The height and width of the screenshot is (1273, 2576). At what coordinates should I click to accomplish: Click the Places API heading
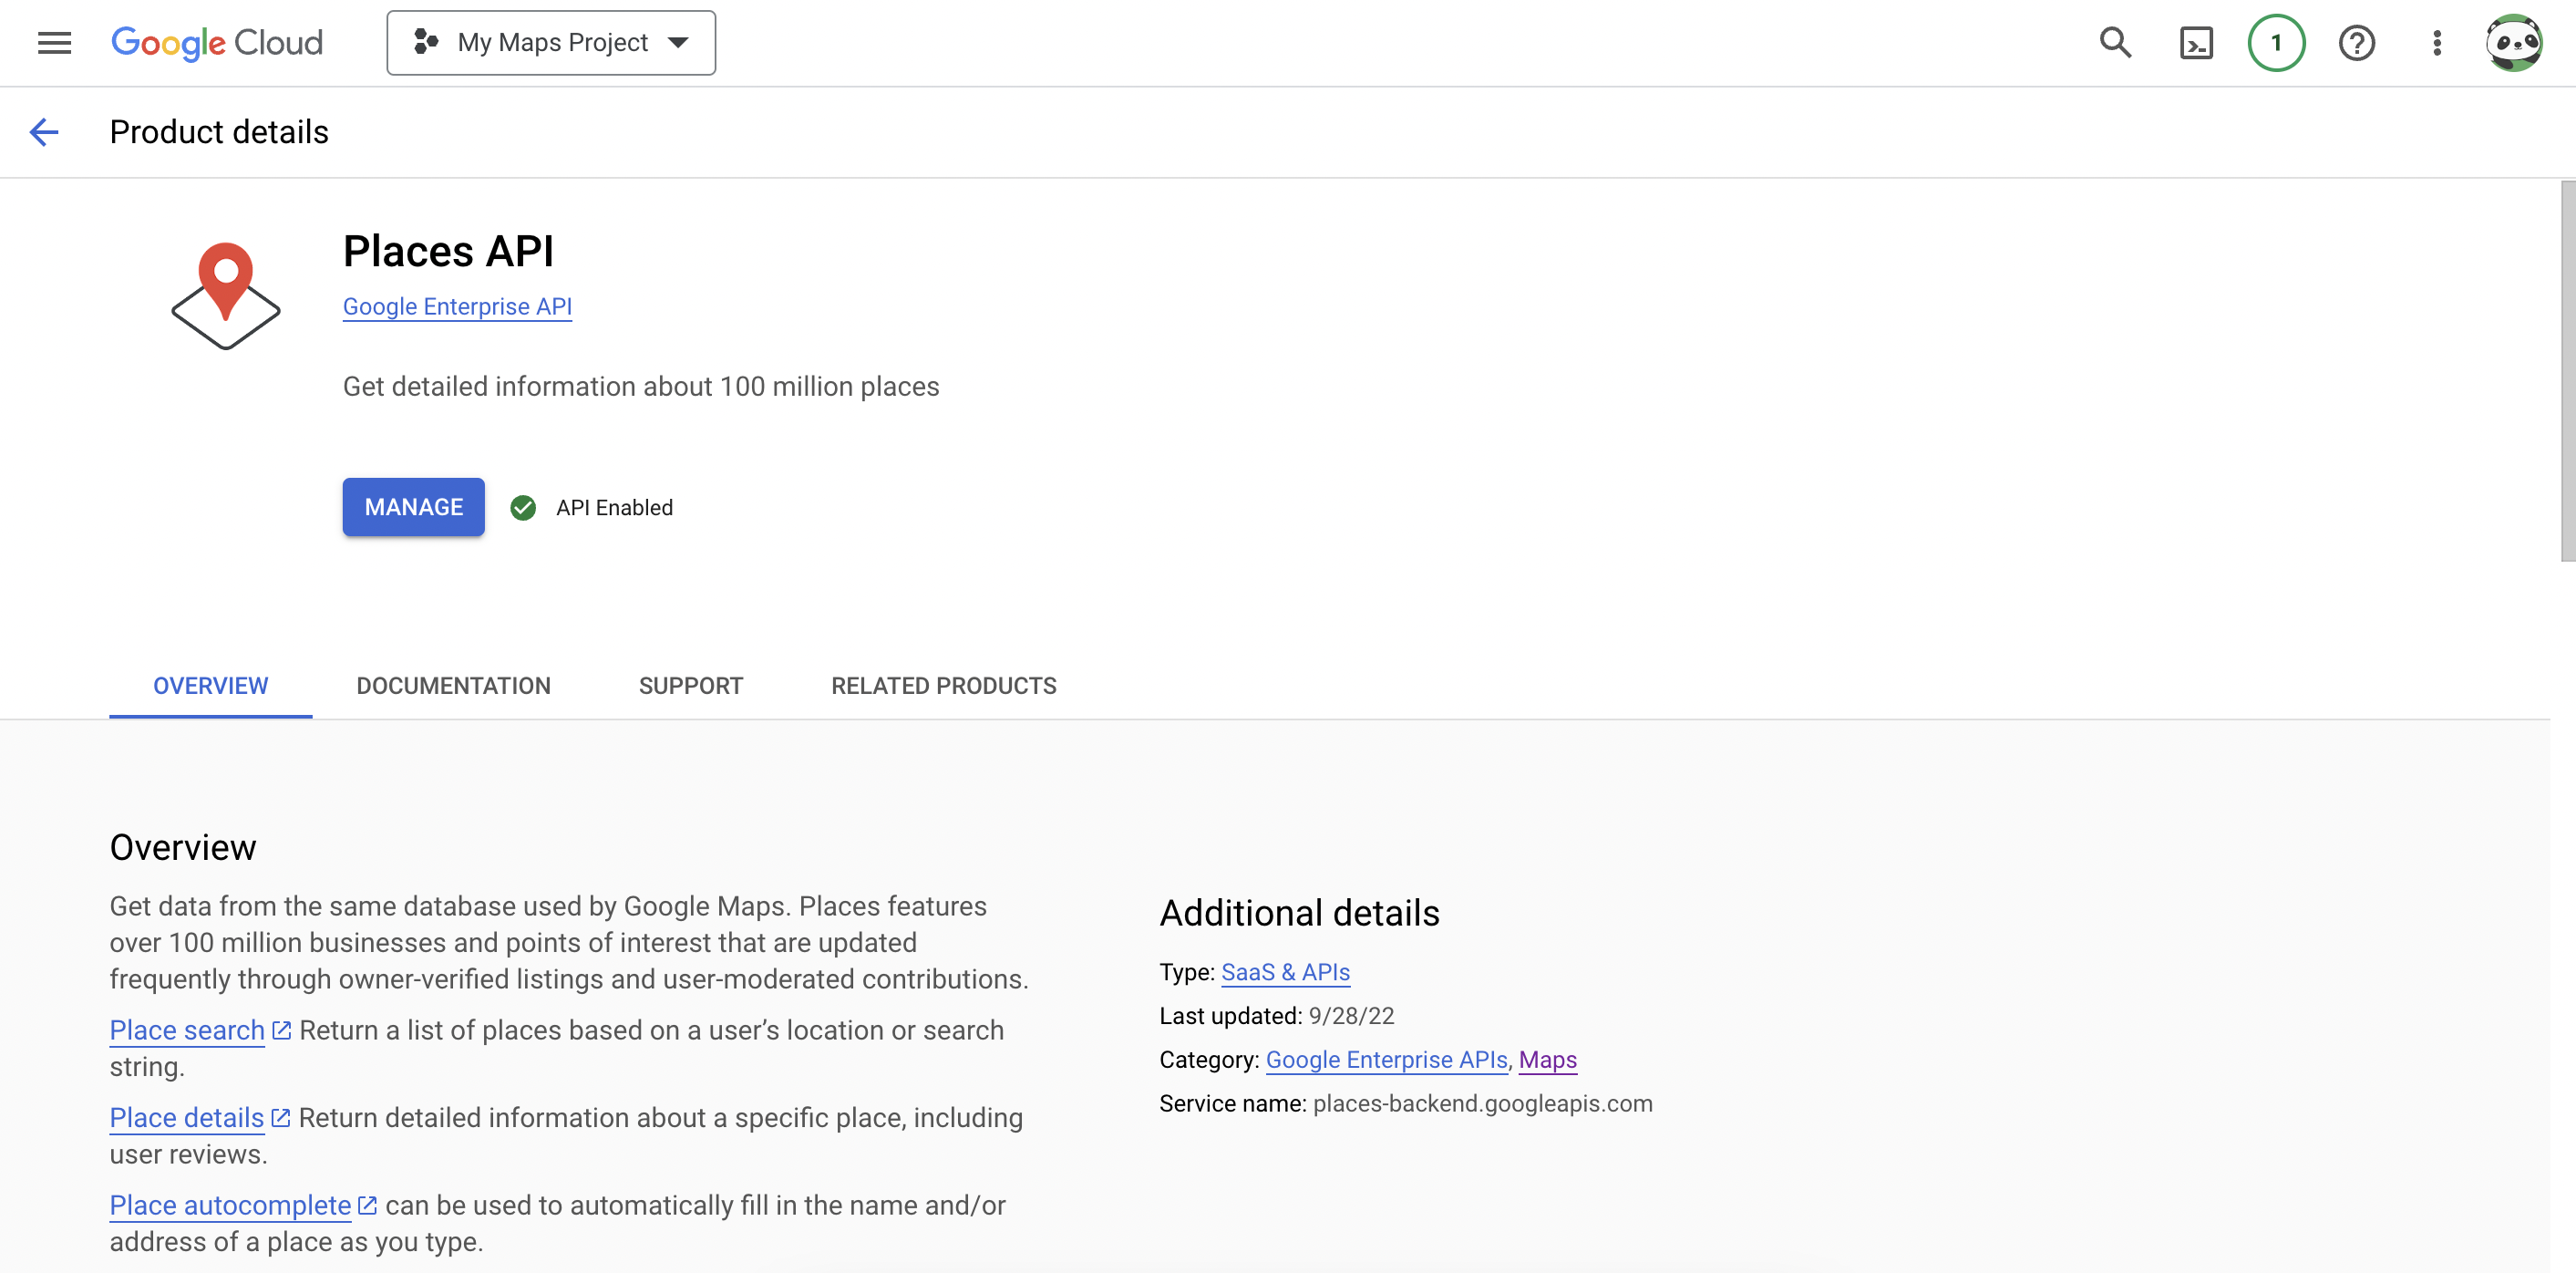click(x=448, y=251)
